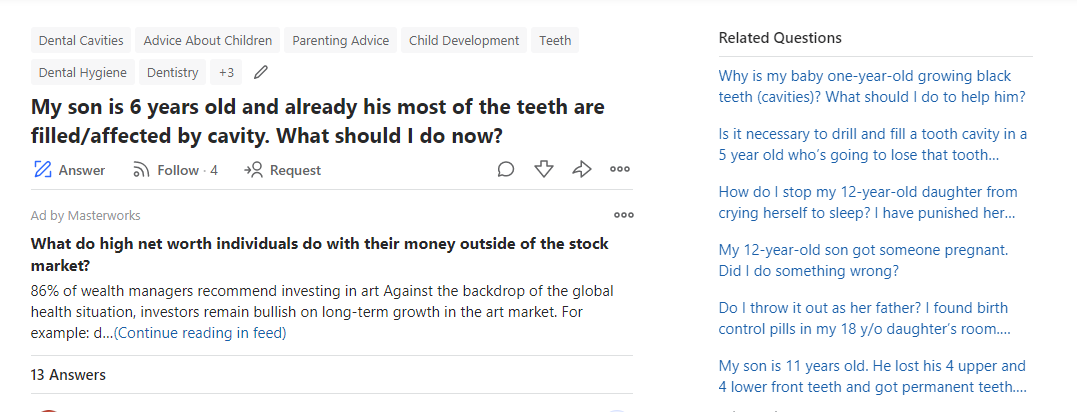The height and width of the screenshot is (412, 1077).
Task: Open Masterworks ad options ellipsis
Action: coord(624,215)
